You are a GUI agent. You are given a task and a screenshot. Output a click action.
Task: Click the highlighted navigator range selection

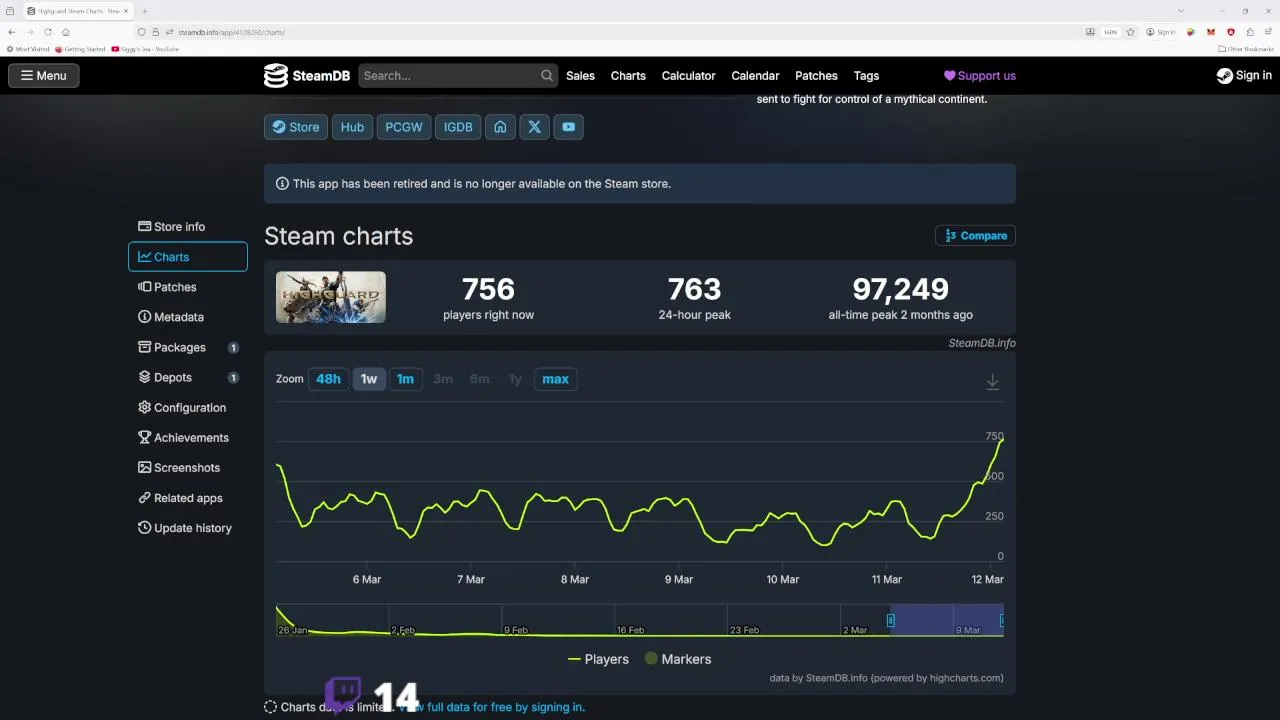pyautogui.click(x=946, y=620)
